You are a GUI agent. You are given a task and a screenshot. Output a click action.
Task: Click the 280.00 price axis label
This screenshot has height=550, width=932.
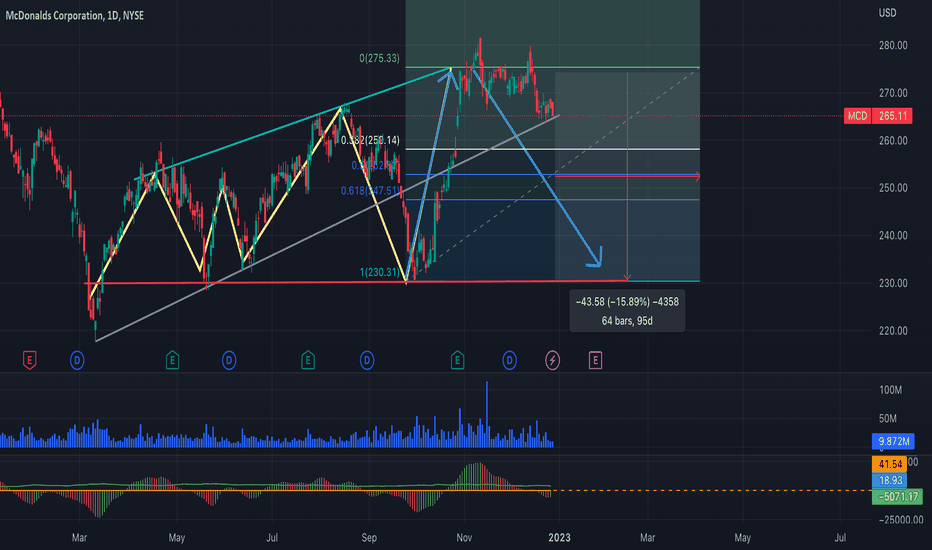click(893, 45)
